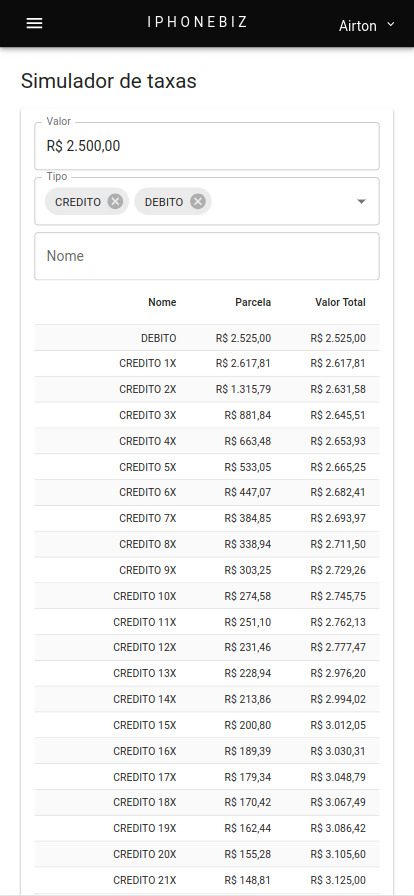Select the CREDITO 1X row
This screenshot has width=414, height=896.
coord(207,363)
